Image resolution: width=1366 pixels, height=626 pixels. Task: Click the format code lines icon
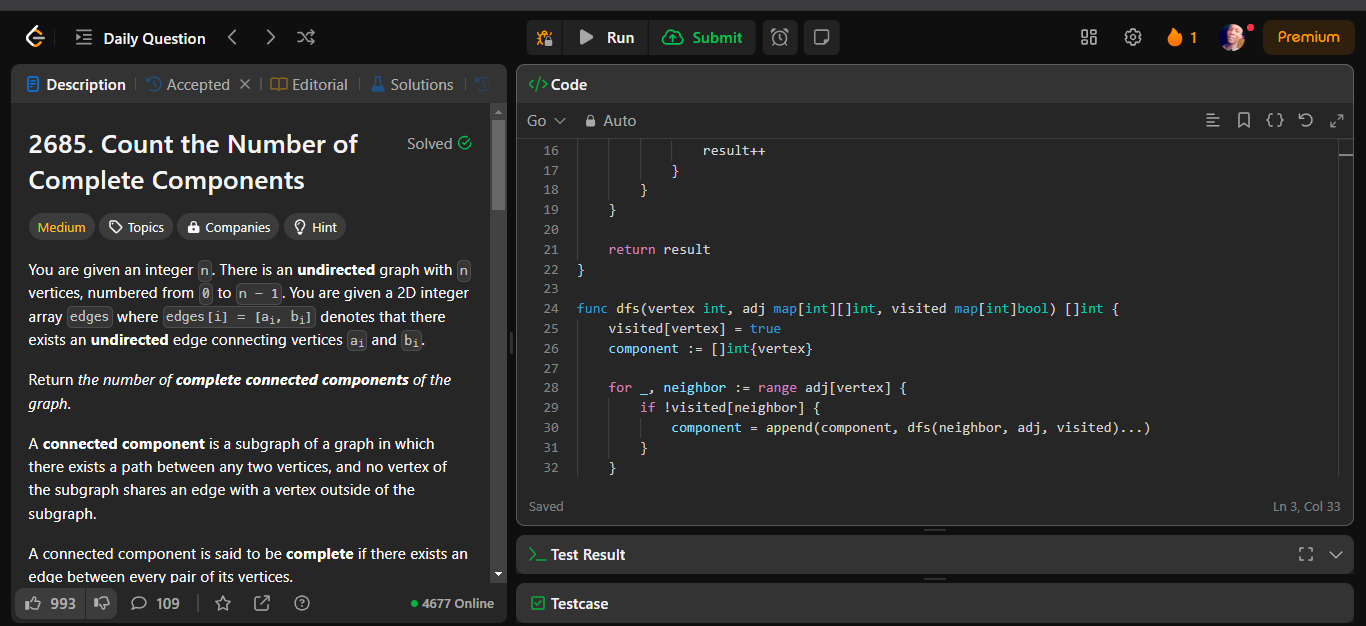1213,121
